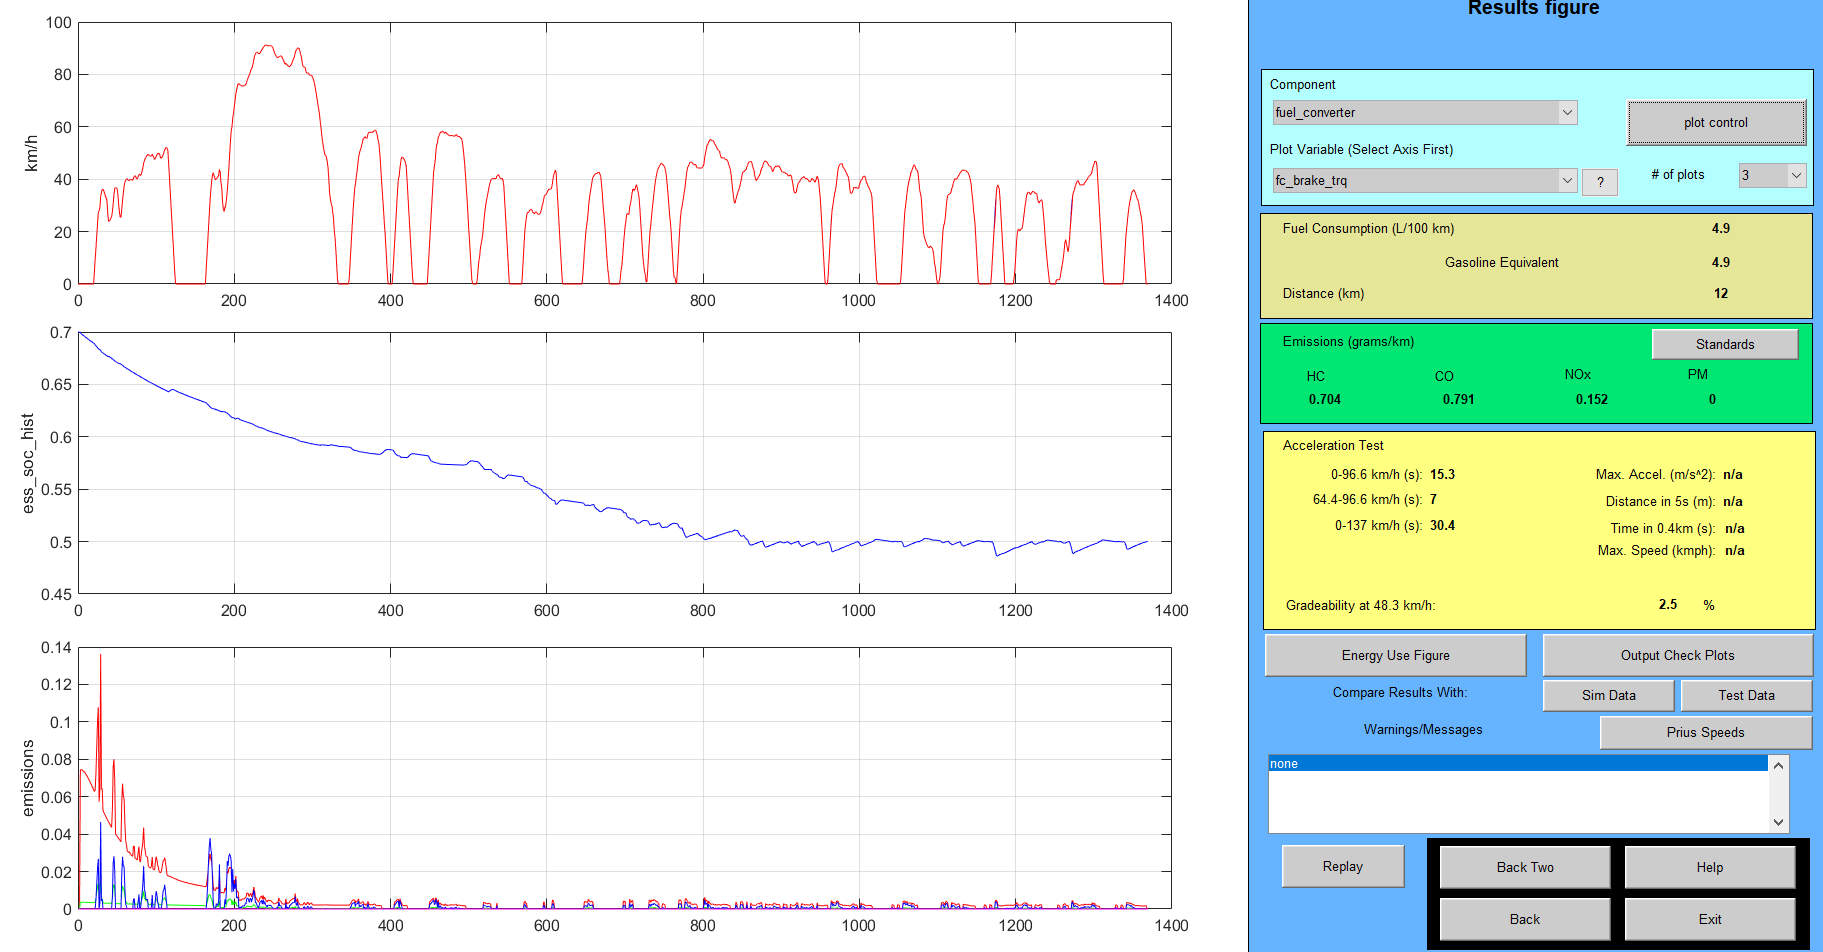Image resolution: width=1823 pixels, height=952 pixels.
Task: Click the plot control button
Action: 1716,122
